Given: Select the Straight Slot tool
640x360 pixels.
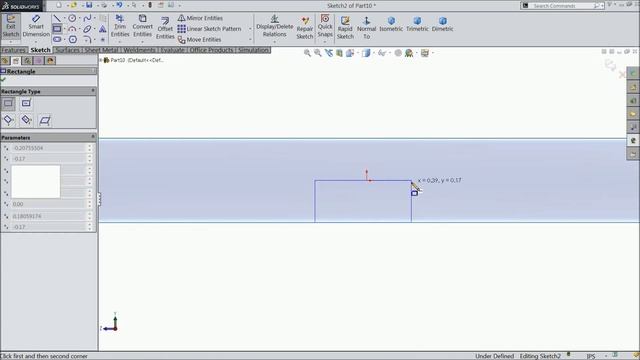Looking at the screenshot, I should click(x=57, y=39).
